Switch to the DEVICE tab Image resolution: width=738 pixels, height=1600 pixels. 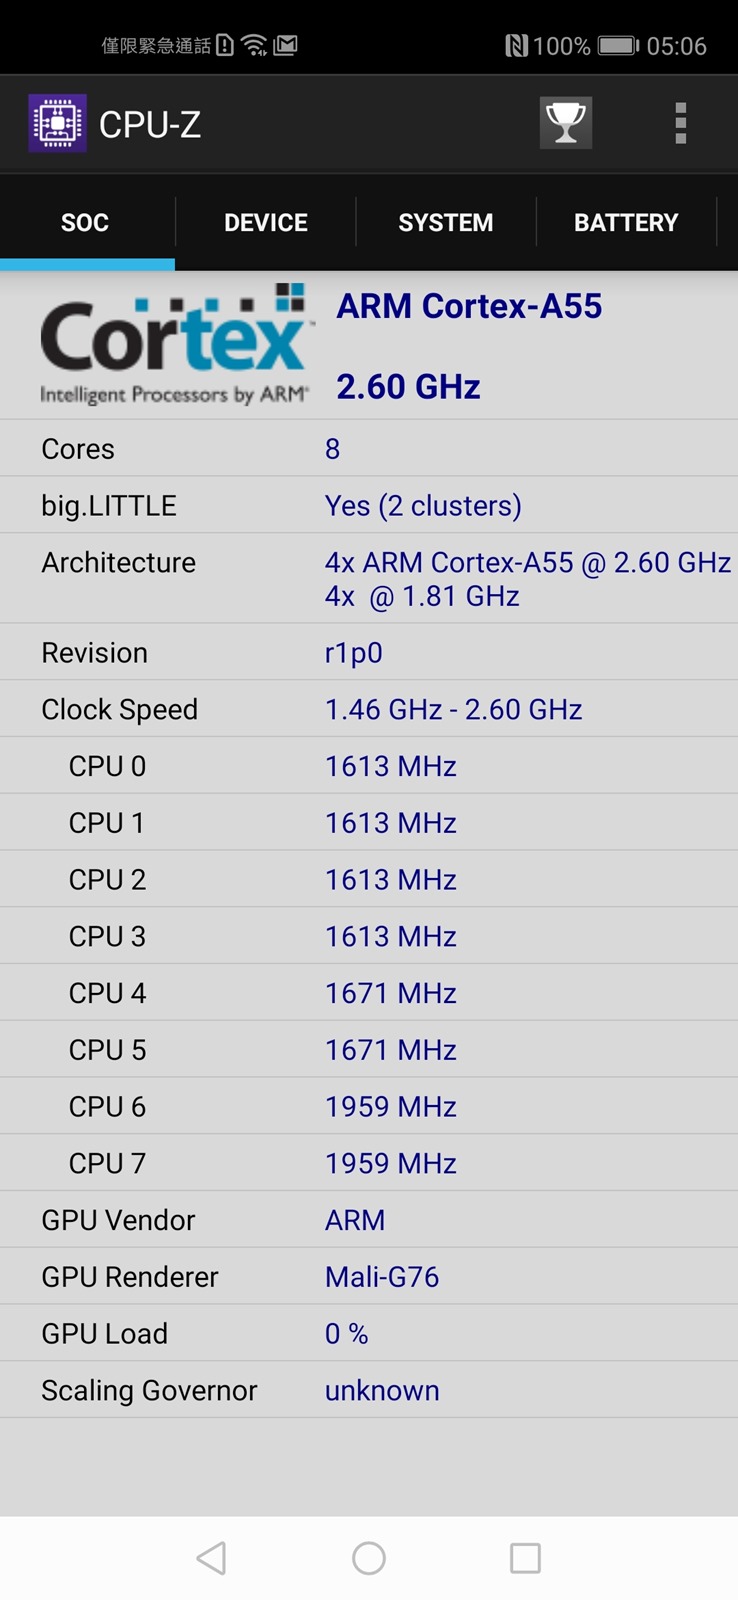(x=265, y=223)
